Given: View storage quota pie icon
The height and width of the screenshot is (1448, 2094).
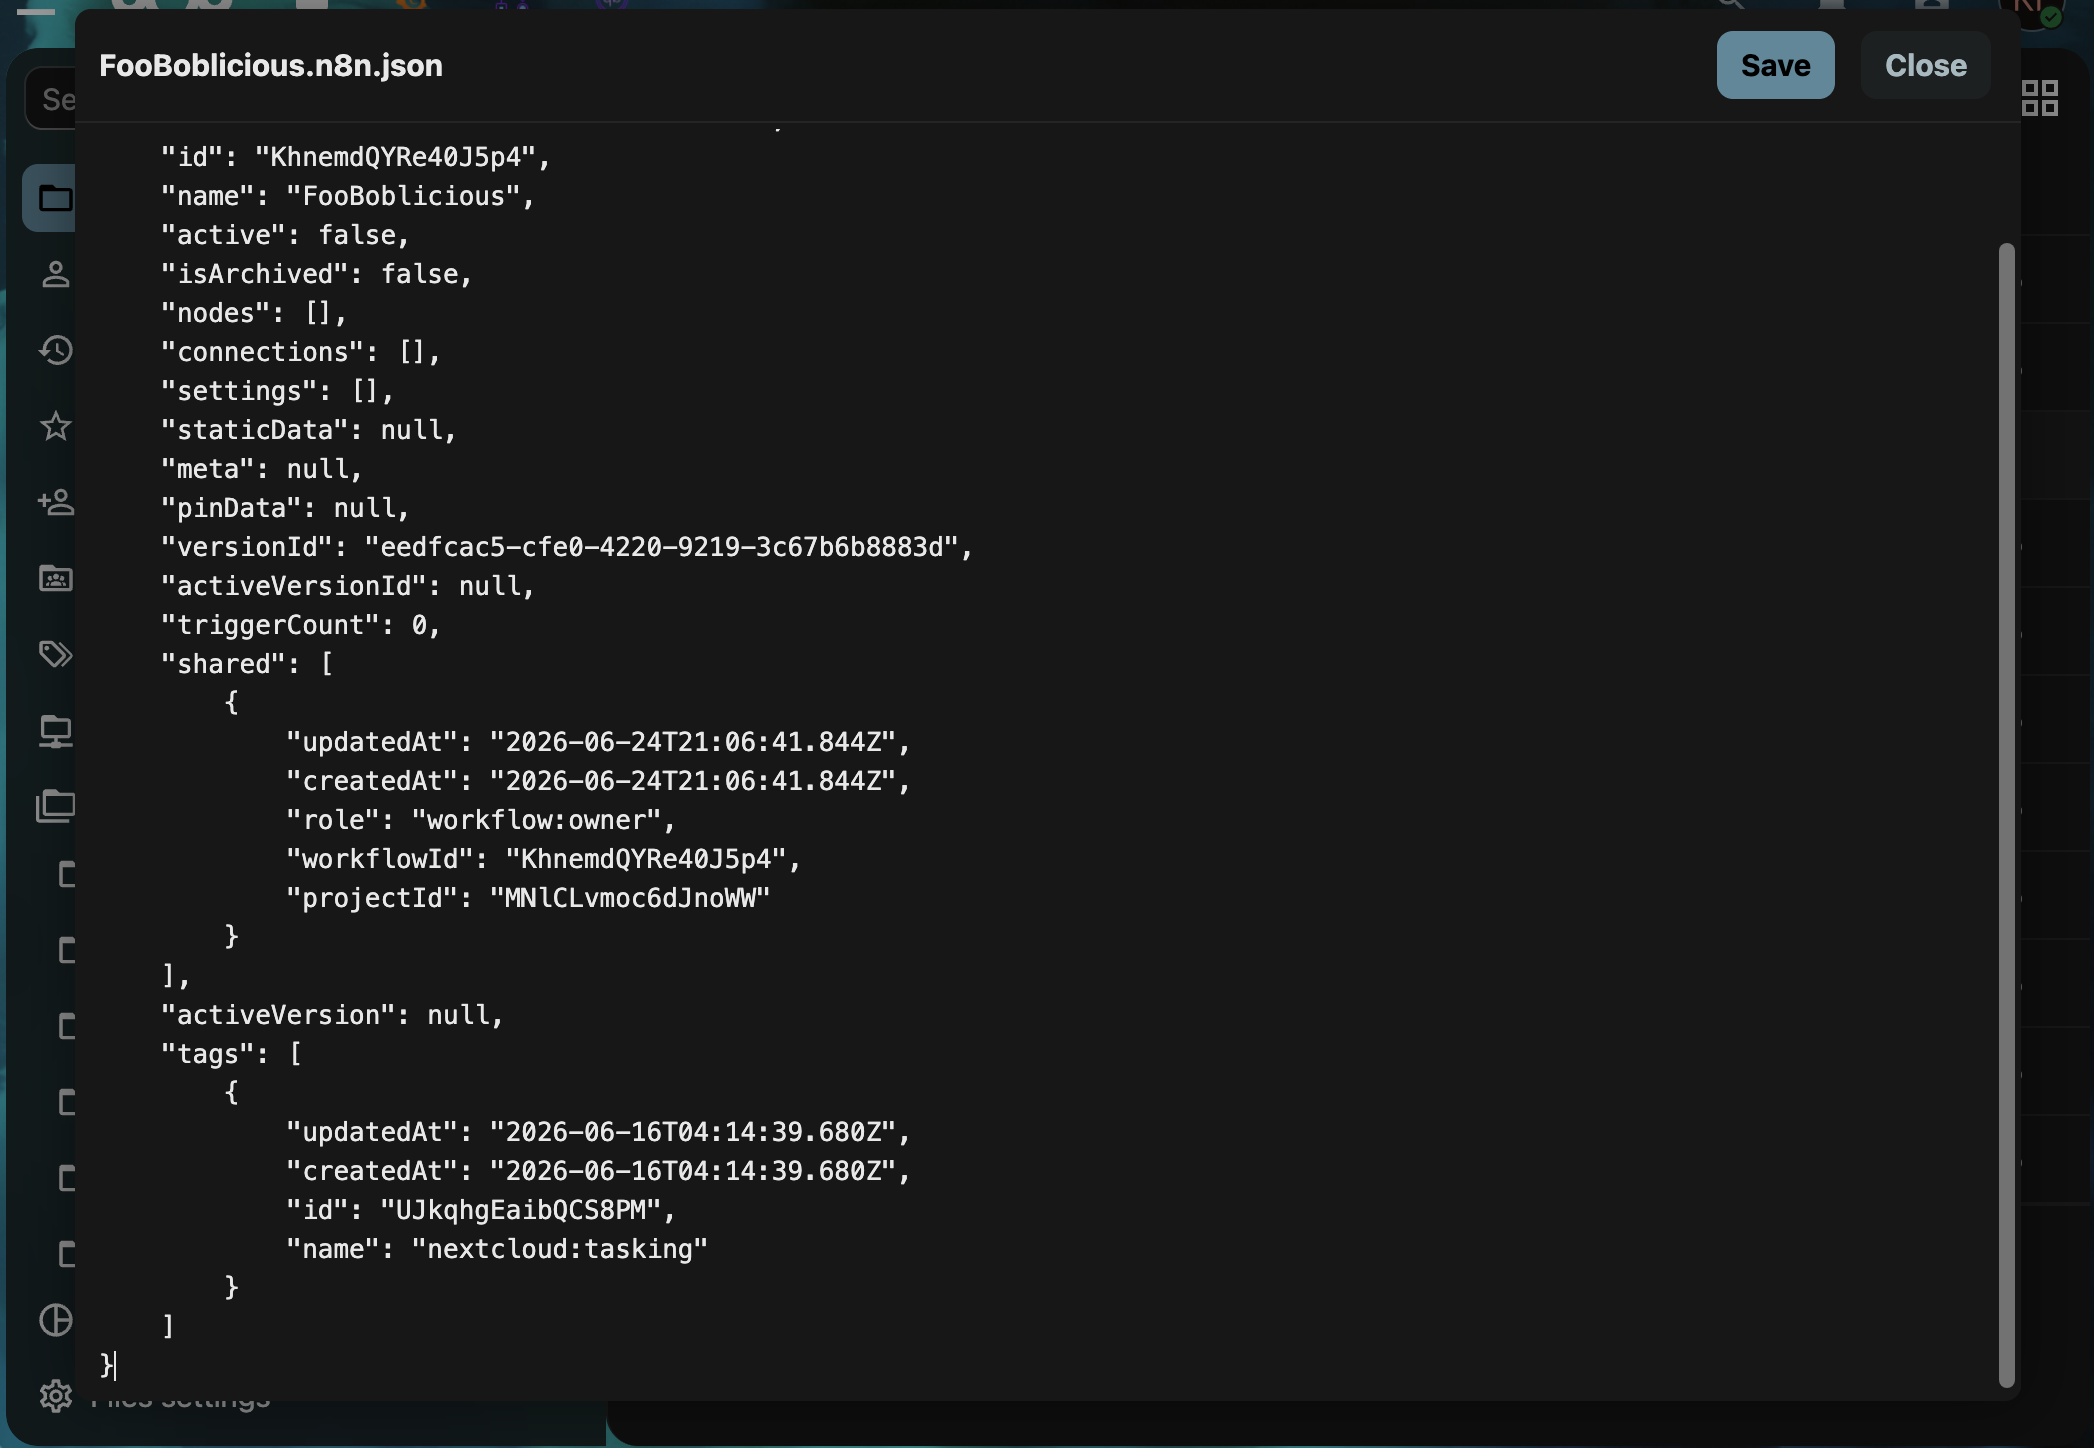Looking at the screenshot, I should coord(55,1320).
